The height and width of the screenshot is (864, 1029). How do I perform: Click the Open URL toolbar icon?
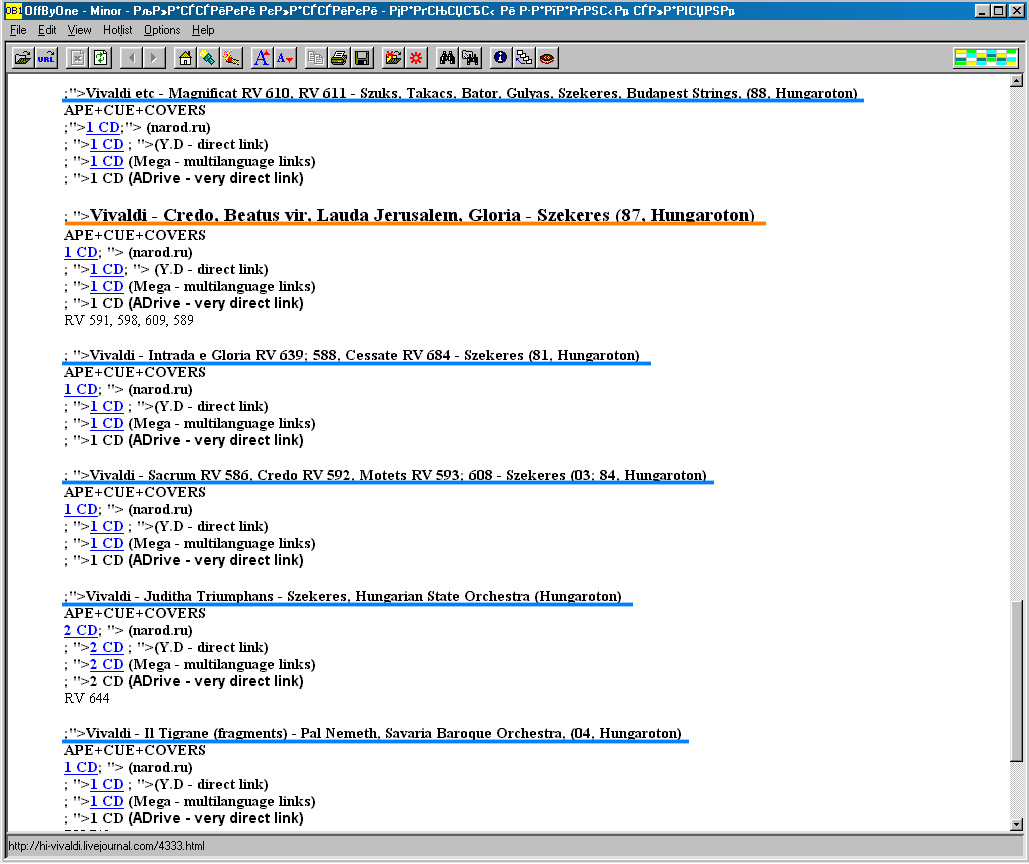tap(46, 58)
